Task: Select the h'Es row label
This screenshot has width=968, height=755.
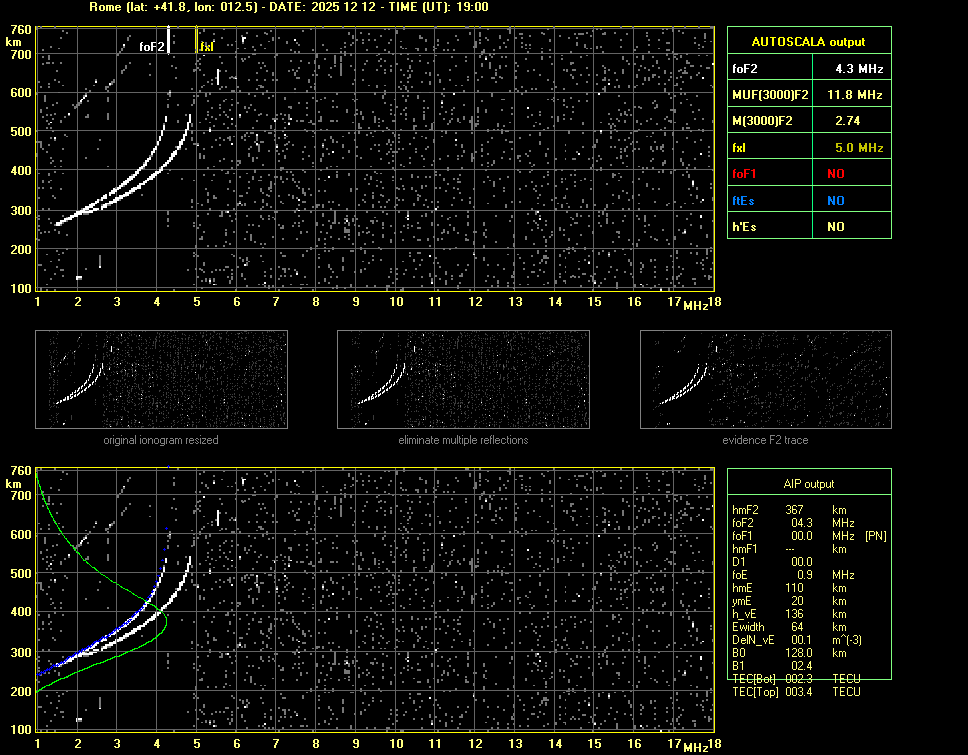Action: [x=743, y=227]
